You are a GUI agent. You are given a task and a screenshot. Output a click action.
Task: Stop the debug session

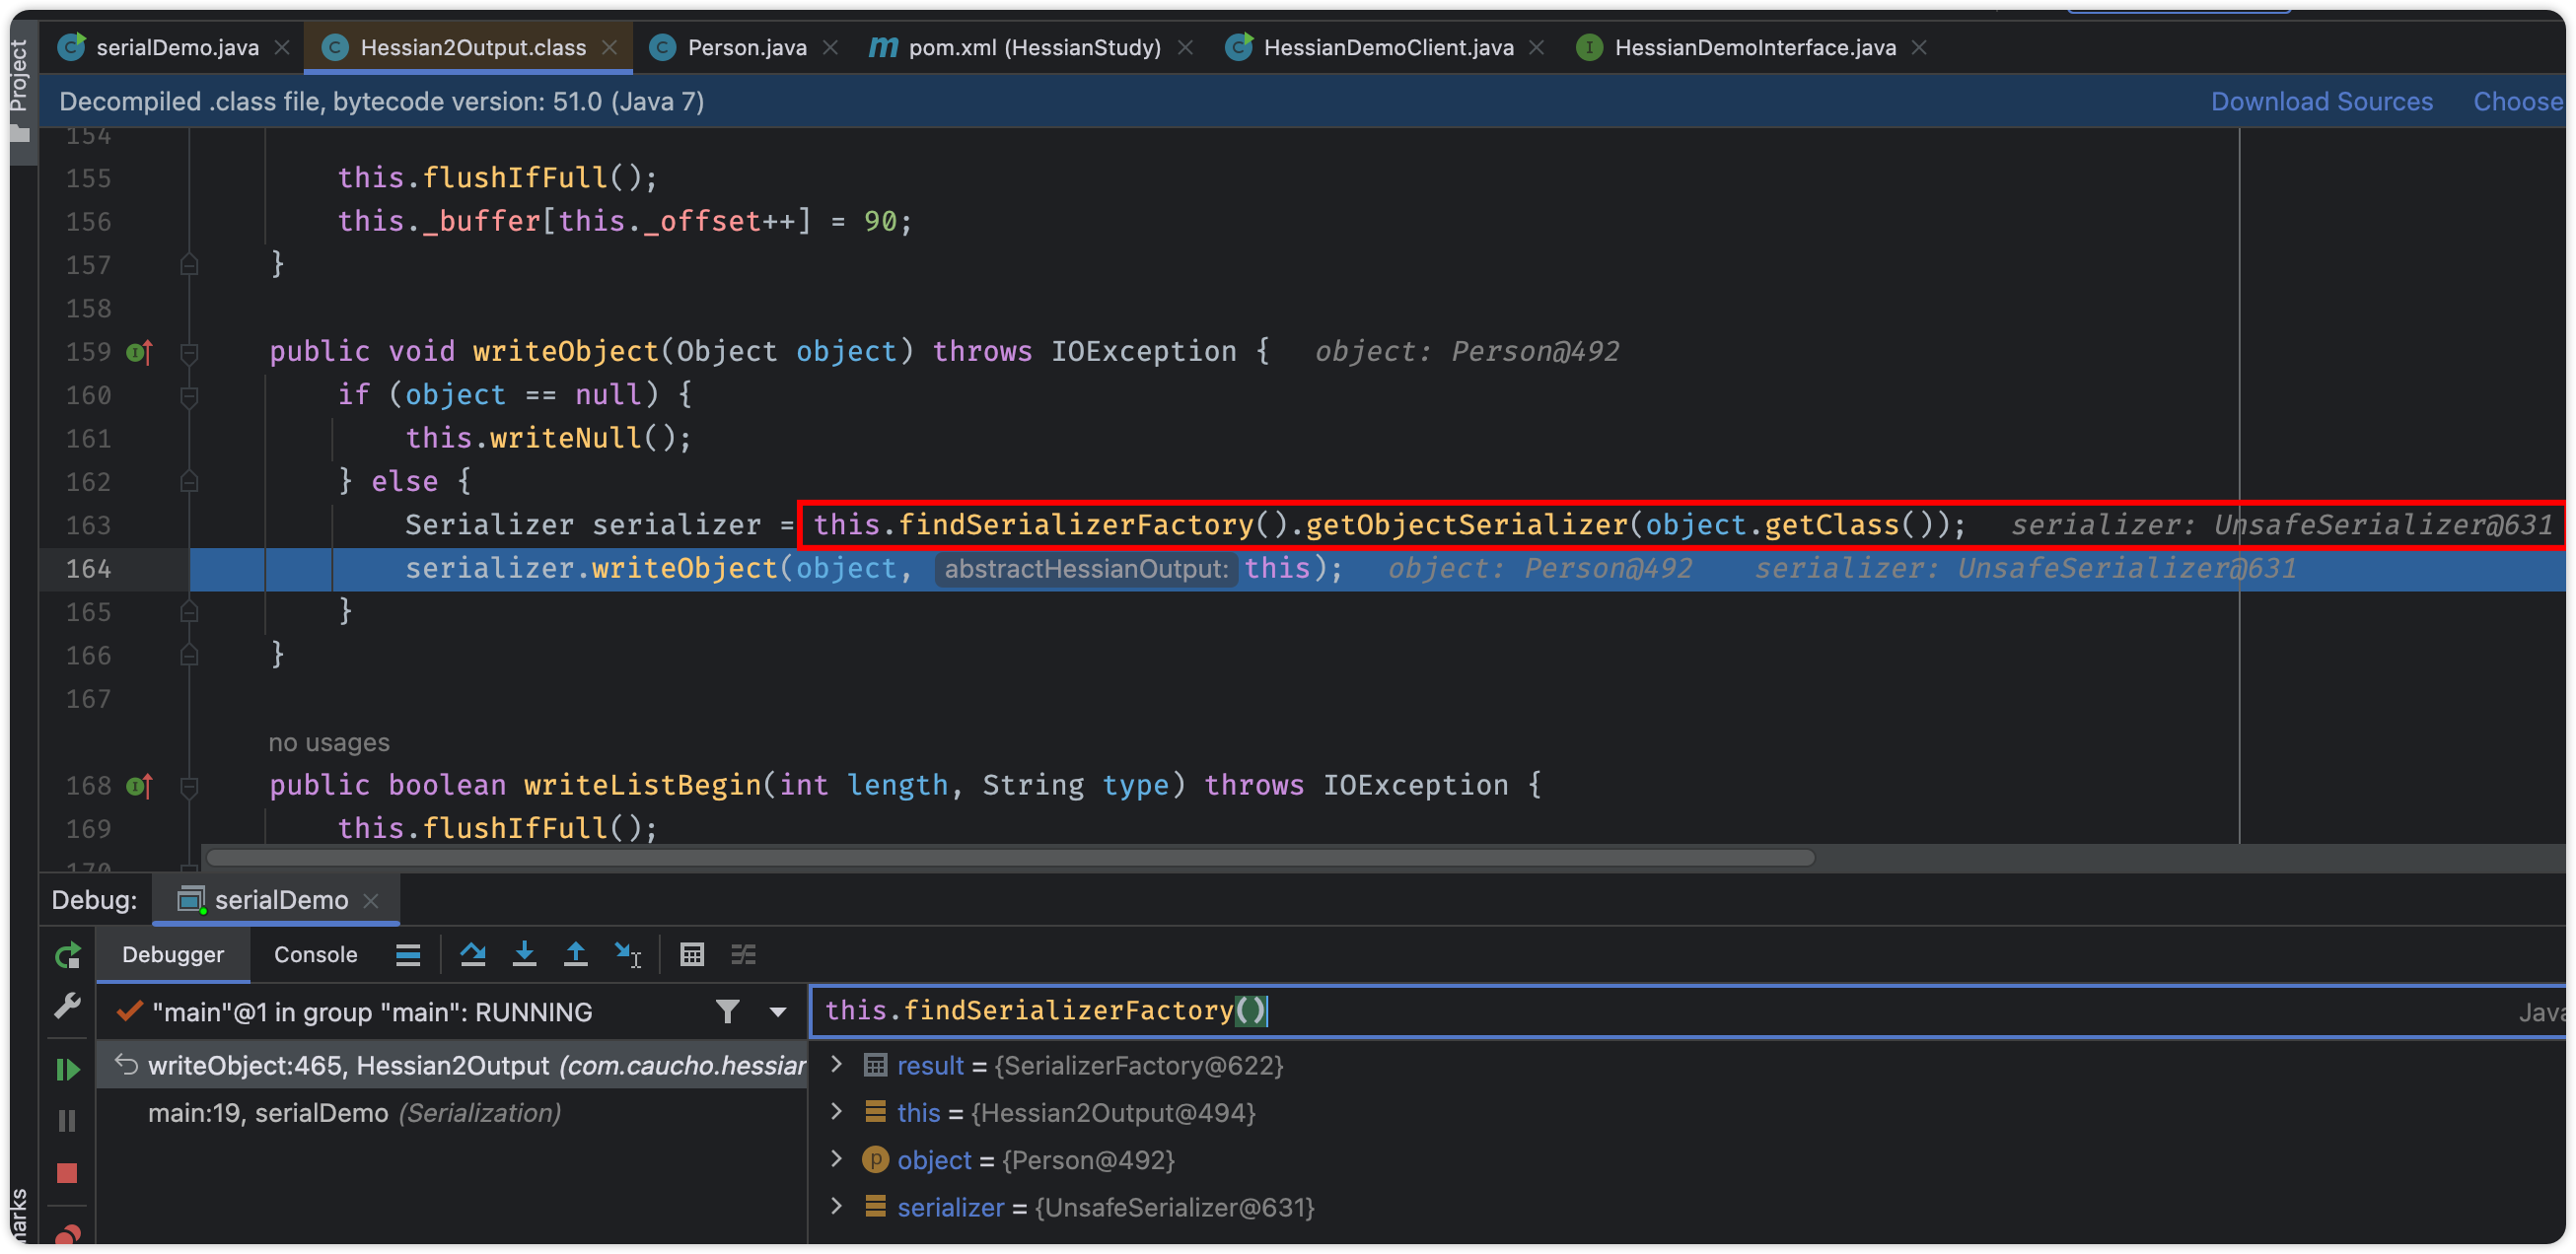[x=67, y=1172]
